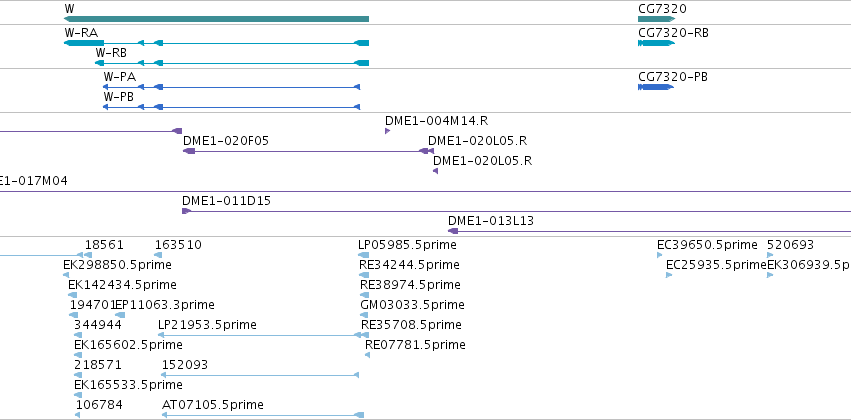The image size is (851, 420).
Task: Open the EK298850.5prime label
Action: click(x=117, y=265)
